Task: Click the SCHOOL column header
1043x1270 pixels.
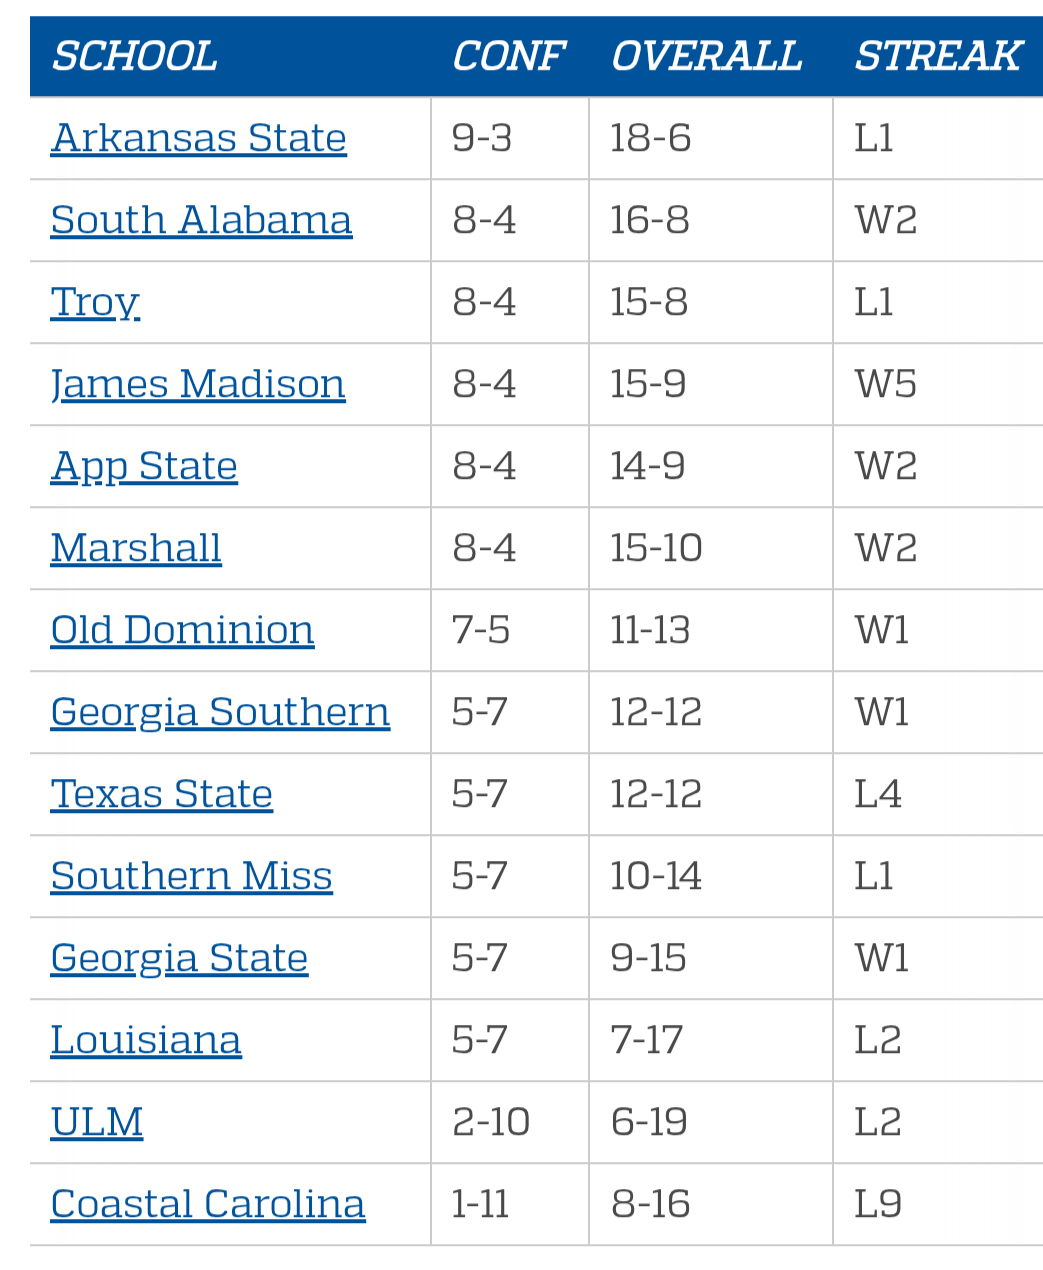Action: coord(134,56)
